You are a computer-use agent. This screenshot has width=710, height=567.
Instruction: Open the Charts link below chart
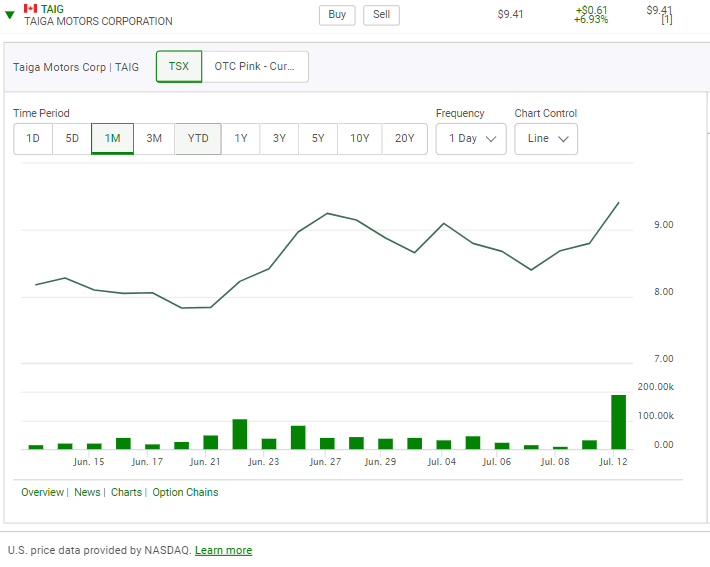126,492
